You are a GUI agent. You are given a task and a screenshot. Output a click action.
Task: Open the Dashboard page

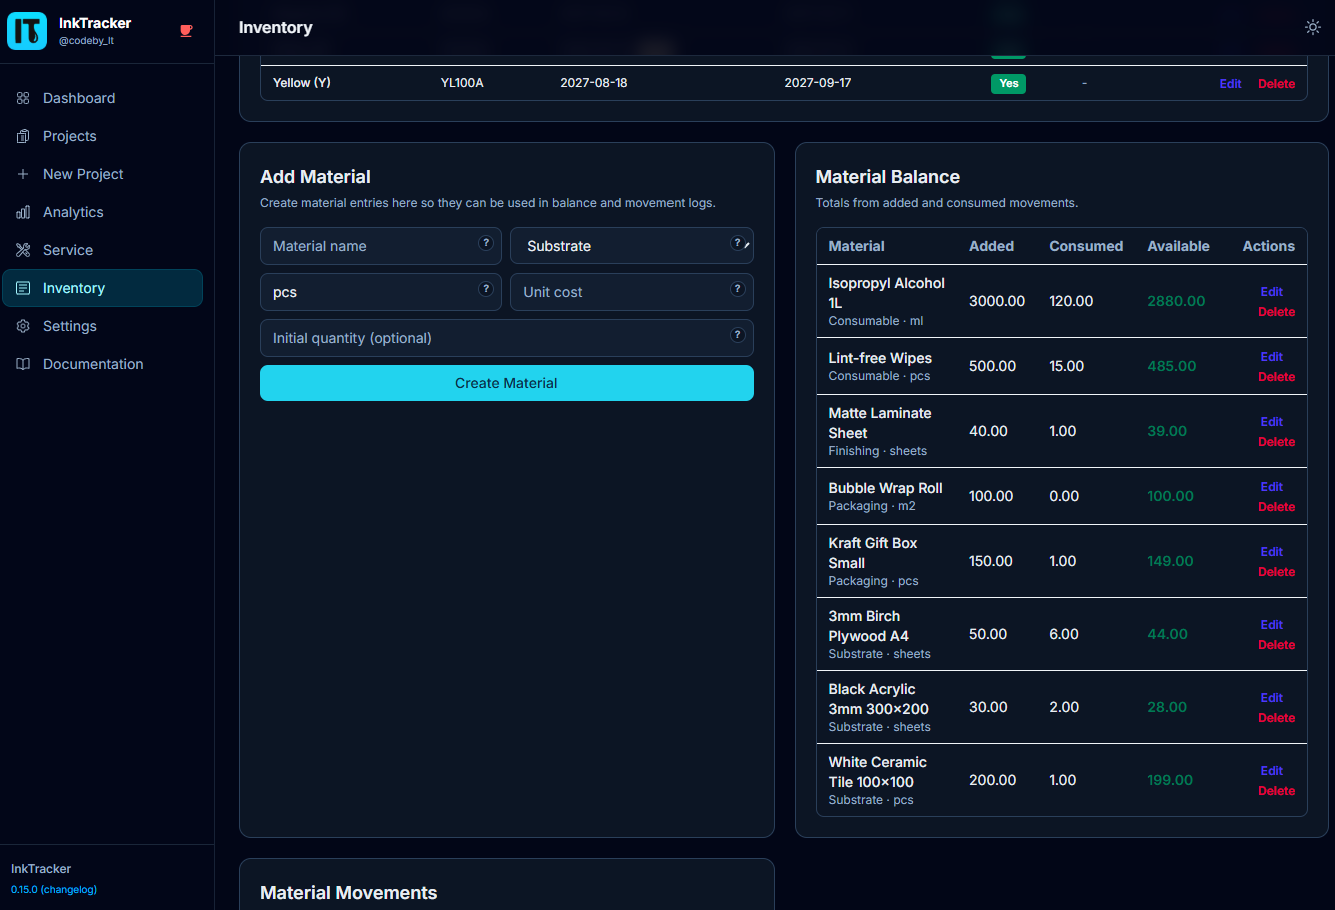[x=102, y=98]
